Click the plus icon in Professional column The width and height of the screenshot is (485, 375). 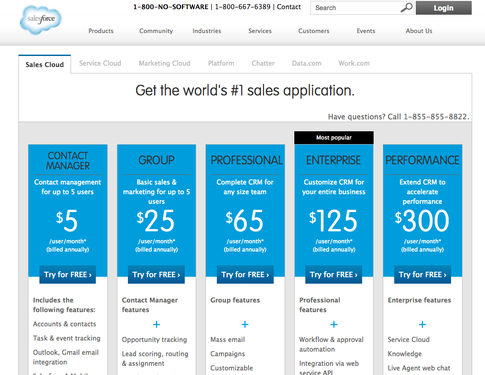click(x=245, y=324)
